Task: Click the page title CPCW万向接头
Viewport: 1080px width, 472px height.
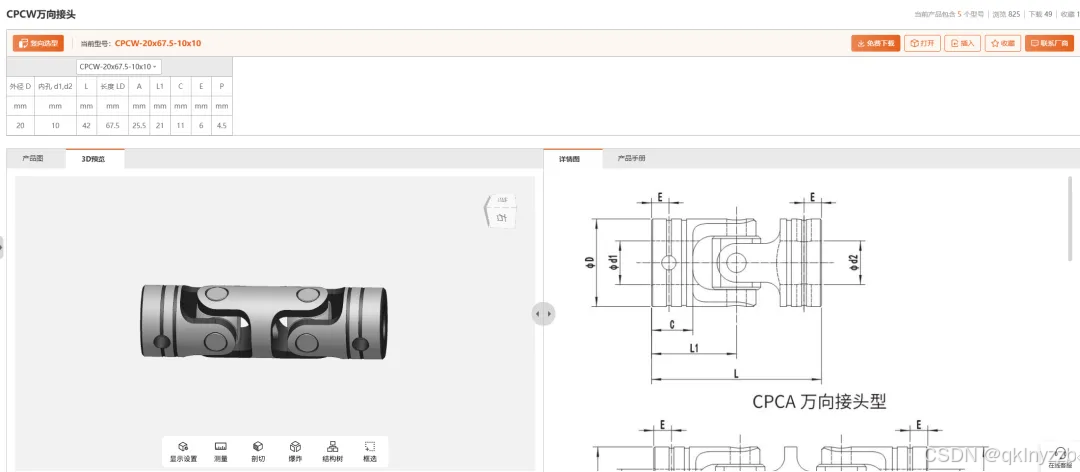Action: click(41, 14)
